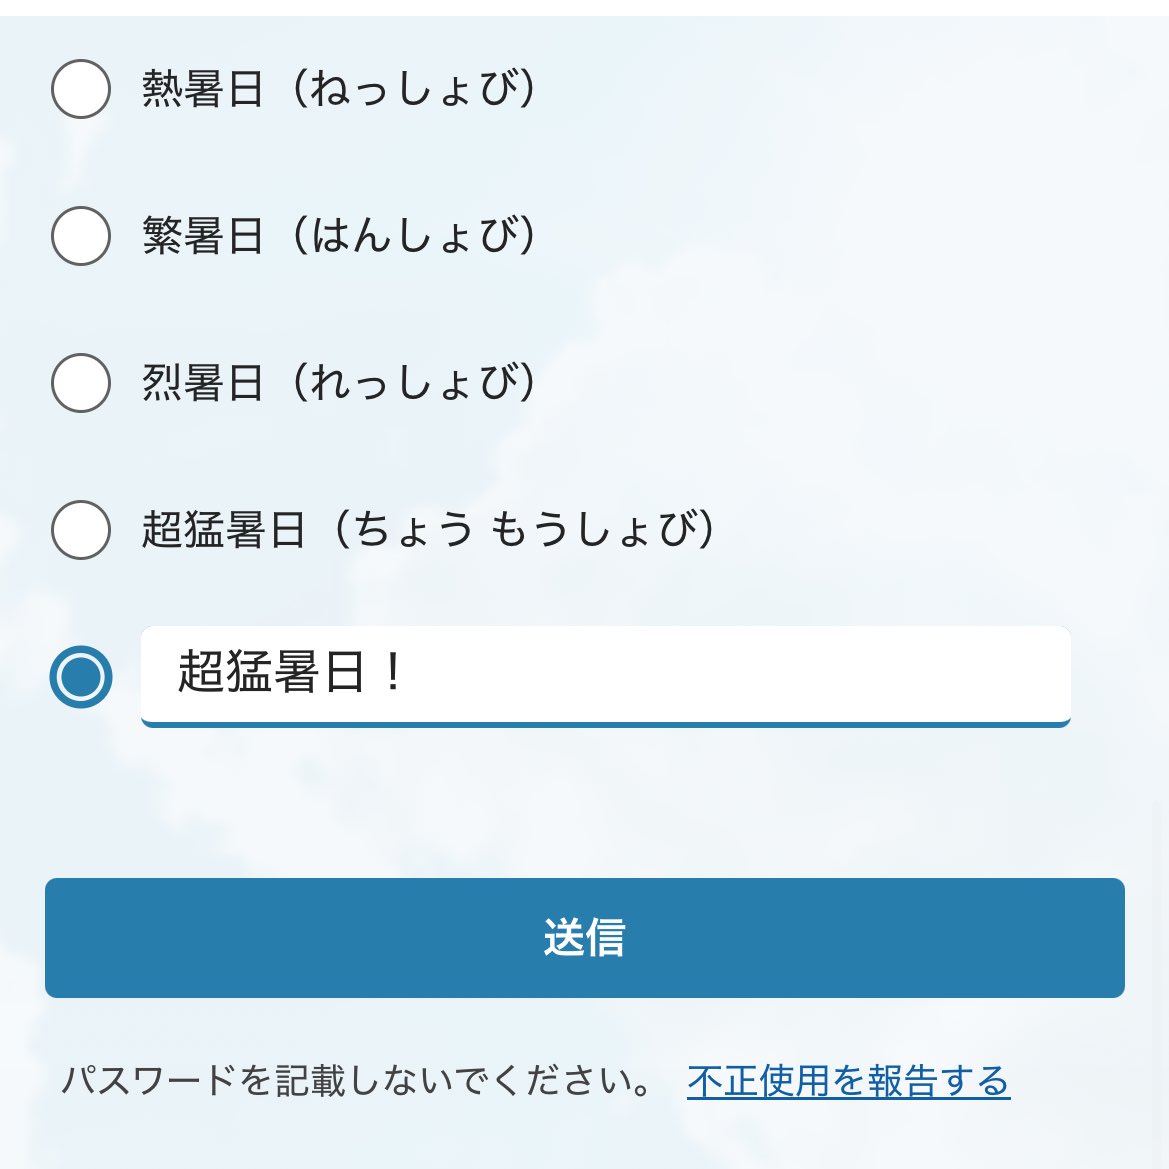Toggle the first radio button in the list
The height and width of the screenshot is (1169, 1169).
(80, 89)
